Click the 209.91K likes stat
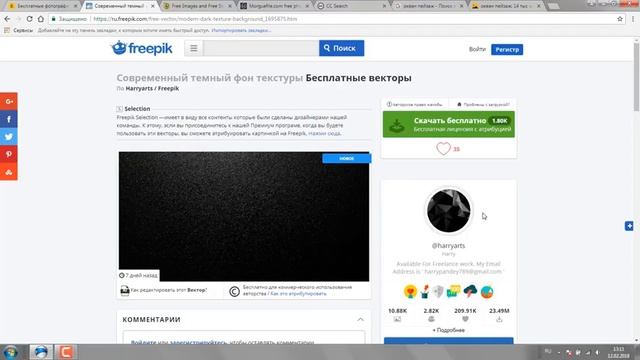The height and width of the screenshot is (360, 640). point(465,314)
